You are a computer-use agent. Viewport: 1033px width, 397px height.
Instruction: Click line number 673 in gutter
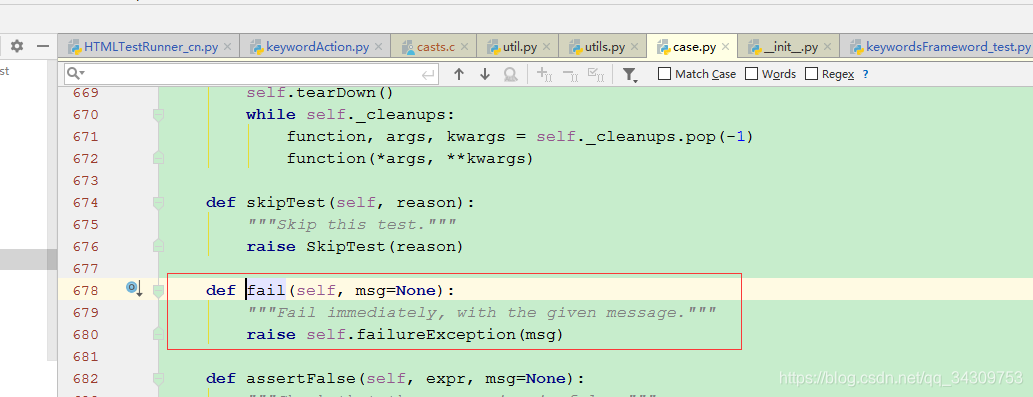(86, 180)
